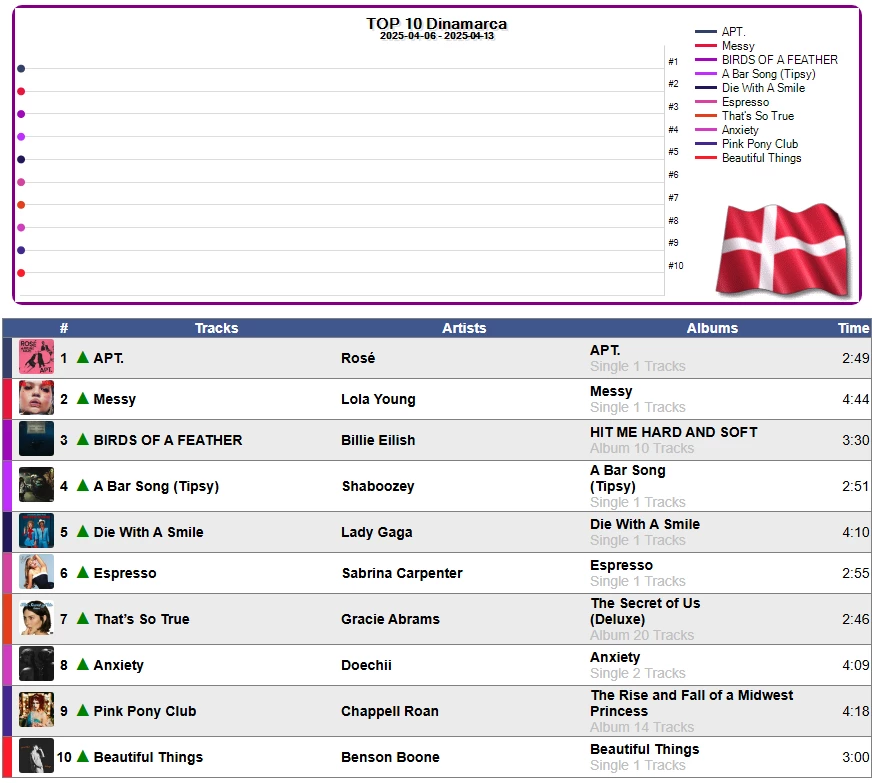Click the Time column header

(x=853, y=328)
